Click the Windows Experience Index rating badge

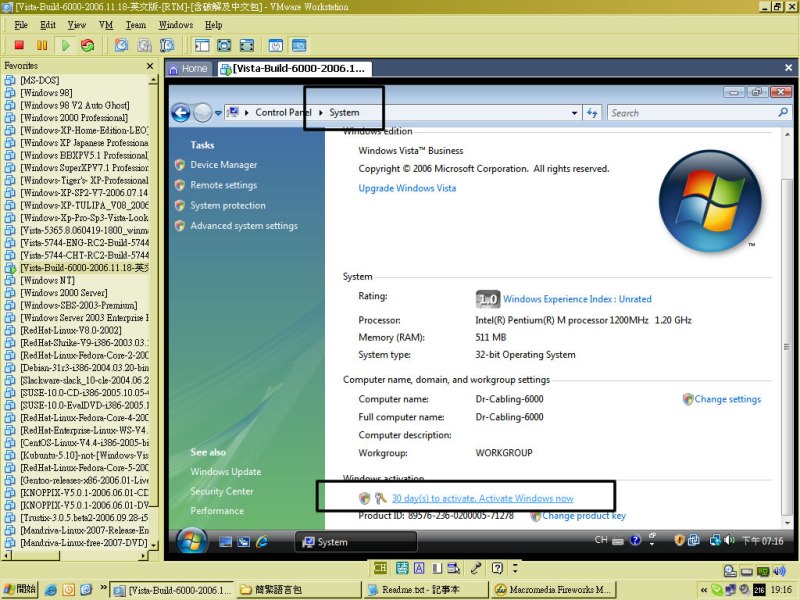pyautogui.click(x=487, y=299)
